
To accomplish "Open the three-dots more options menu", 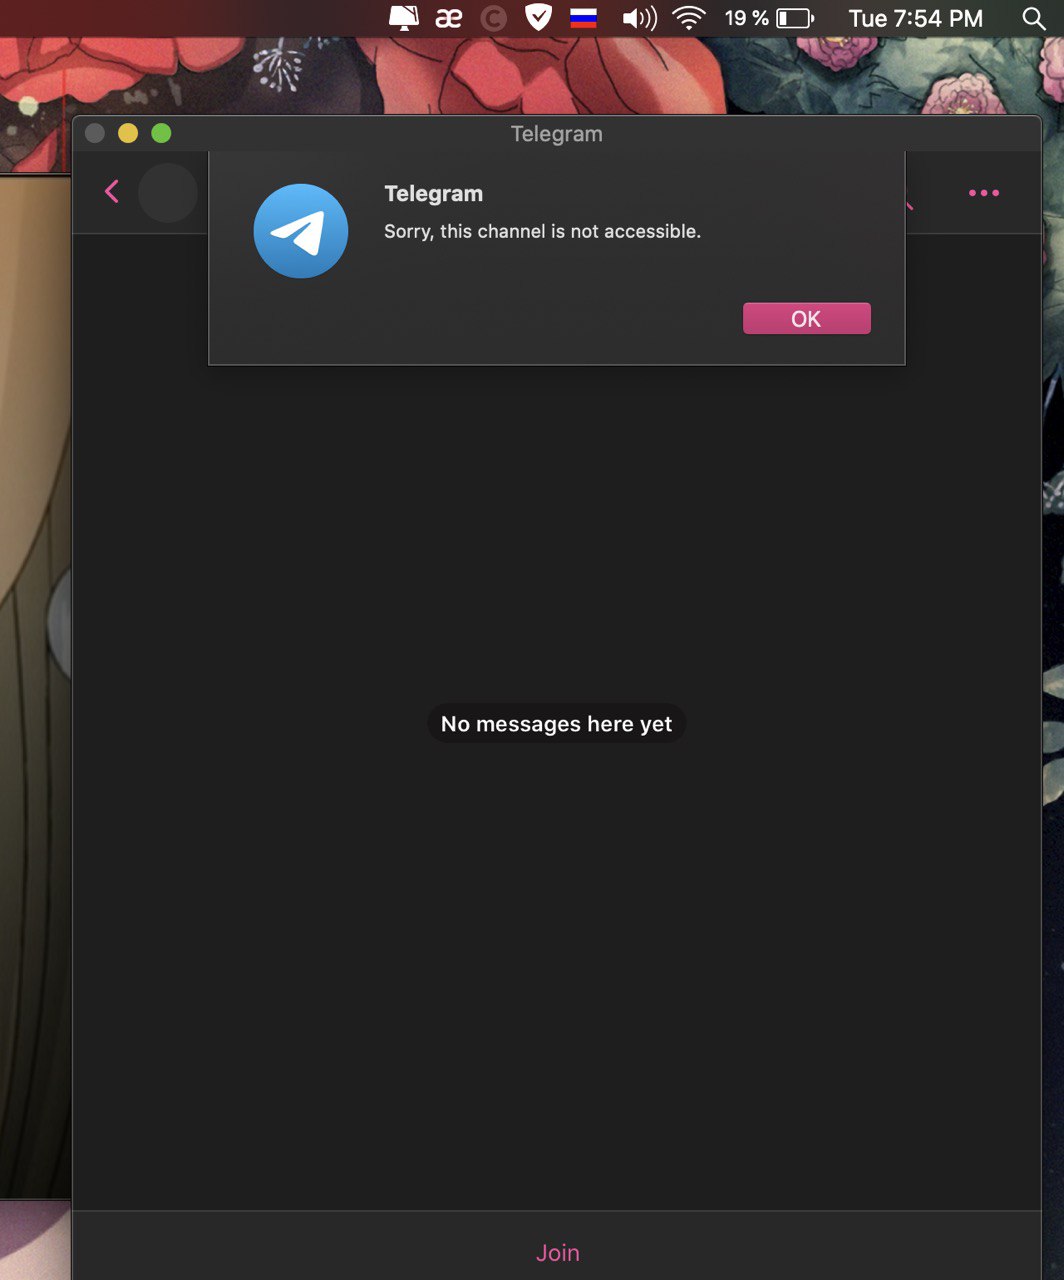I will point(984,193).
